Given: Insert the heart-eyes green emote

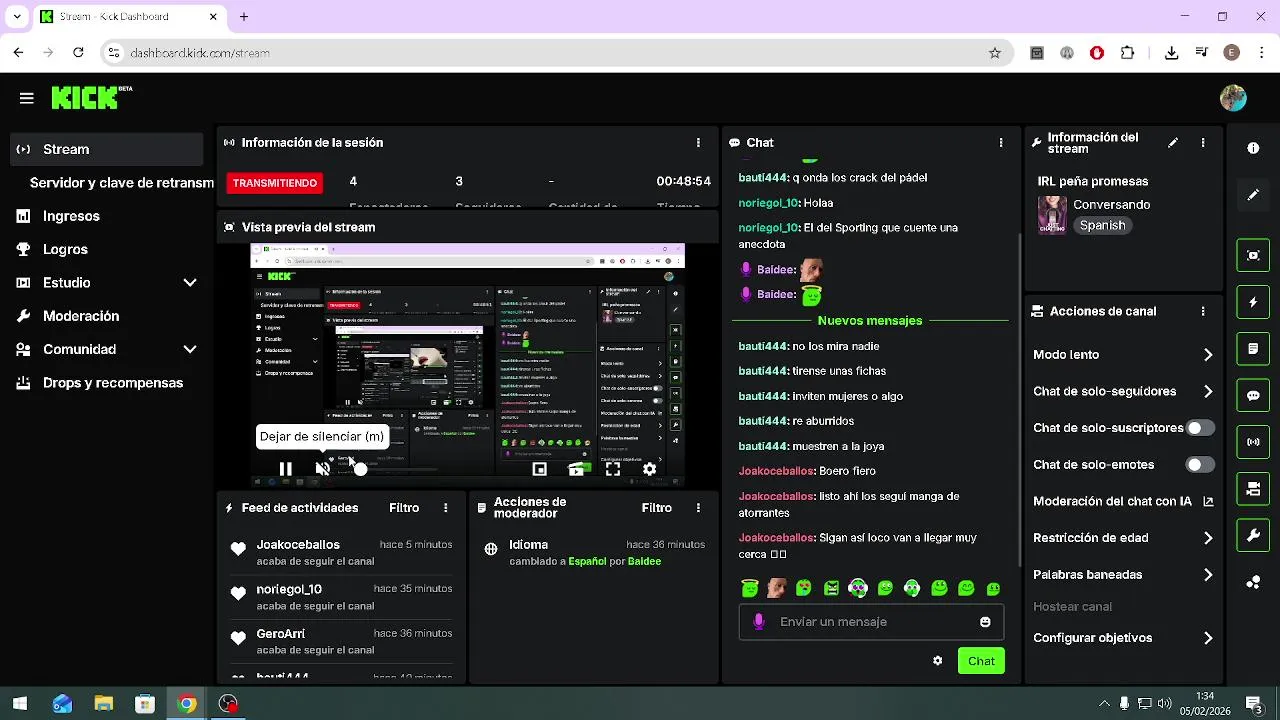Looking at the screenshot, I should pyautogui.click(x=804, y=588).
